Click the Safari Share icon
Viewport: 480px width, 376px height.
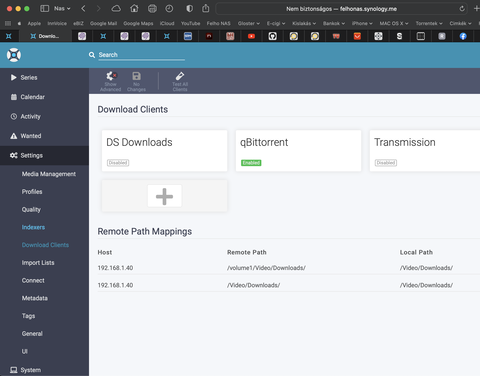click(x=206, y=8)
